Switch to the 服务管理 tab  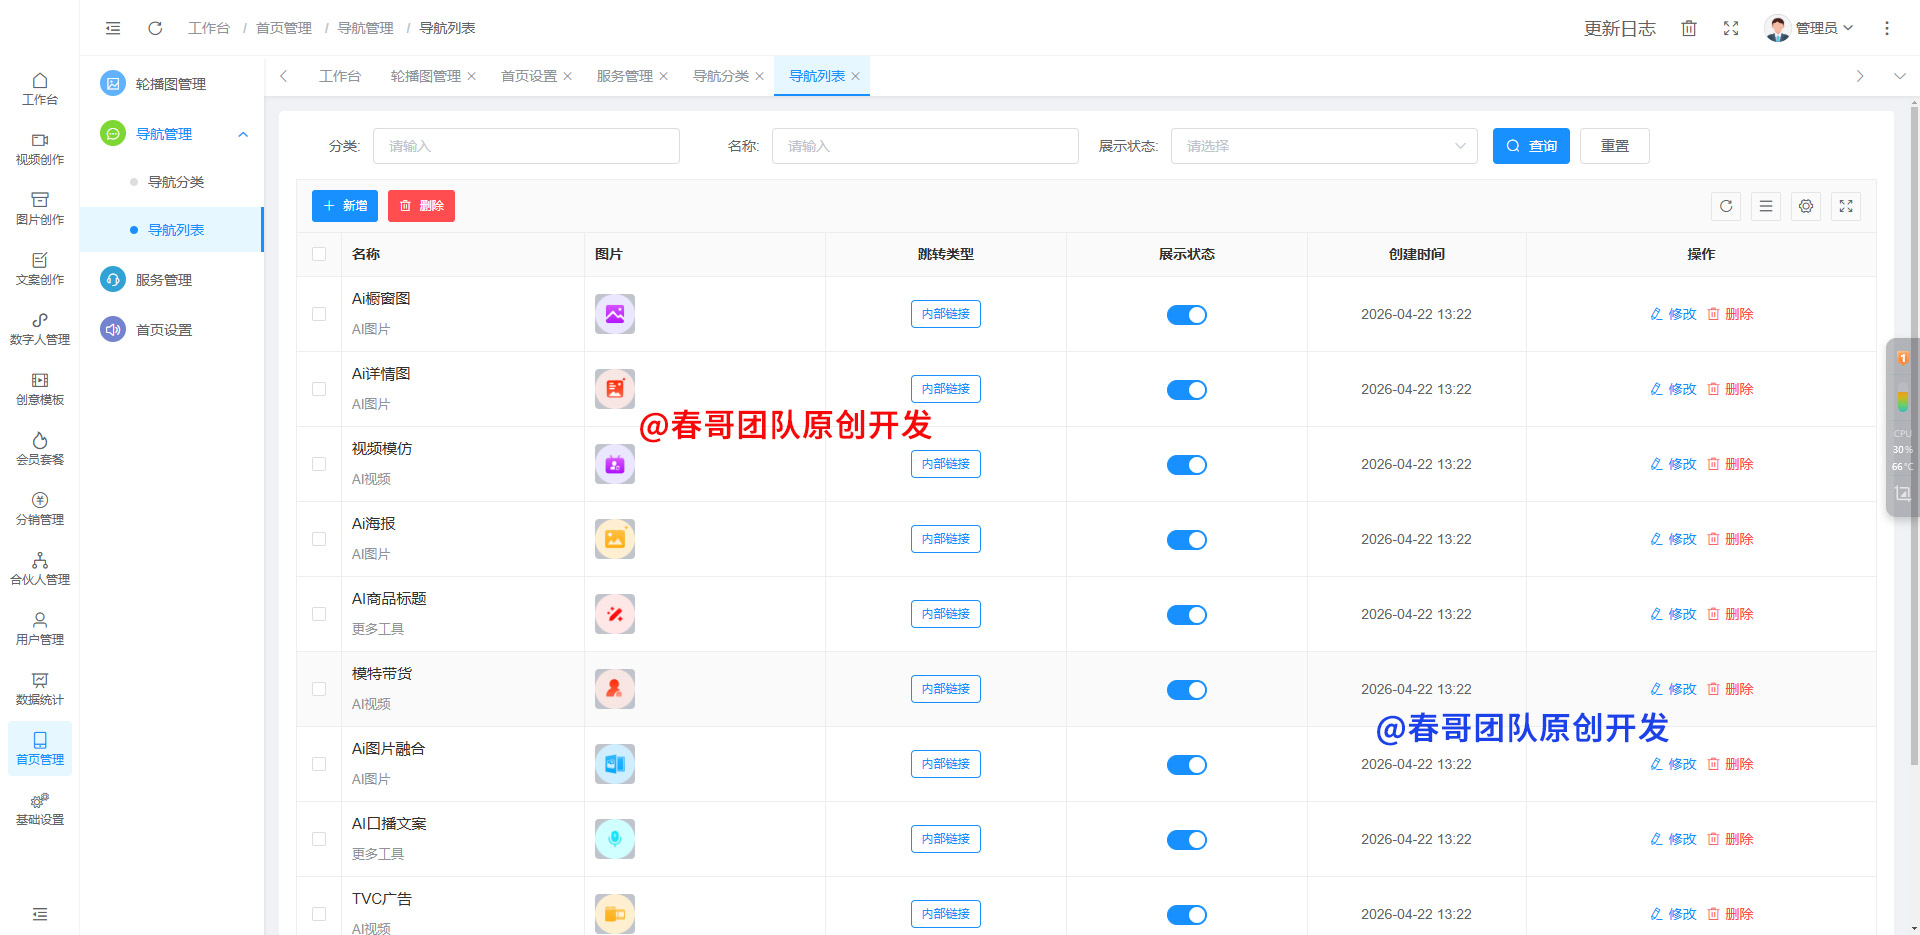(x=625, y=76)
